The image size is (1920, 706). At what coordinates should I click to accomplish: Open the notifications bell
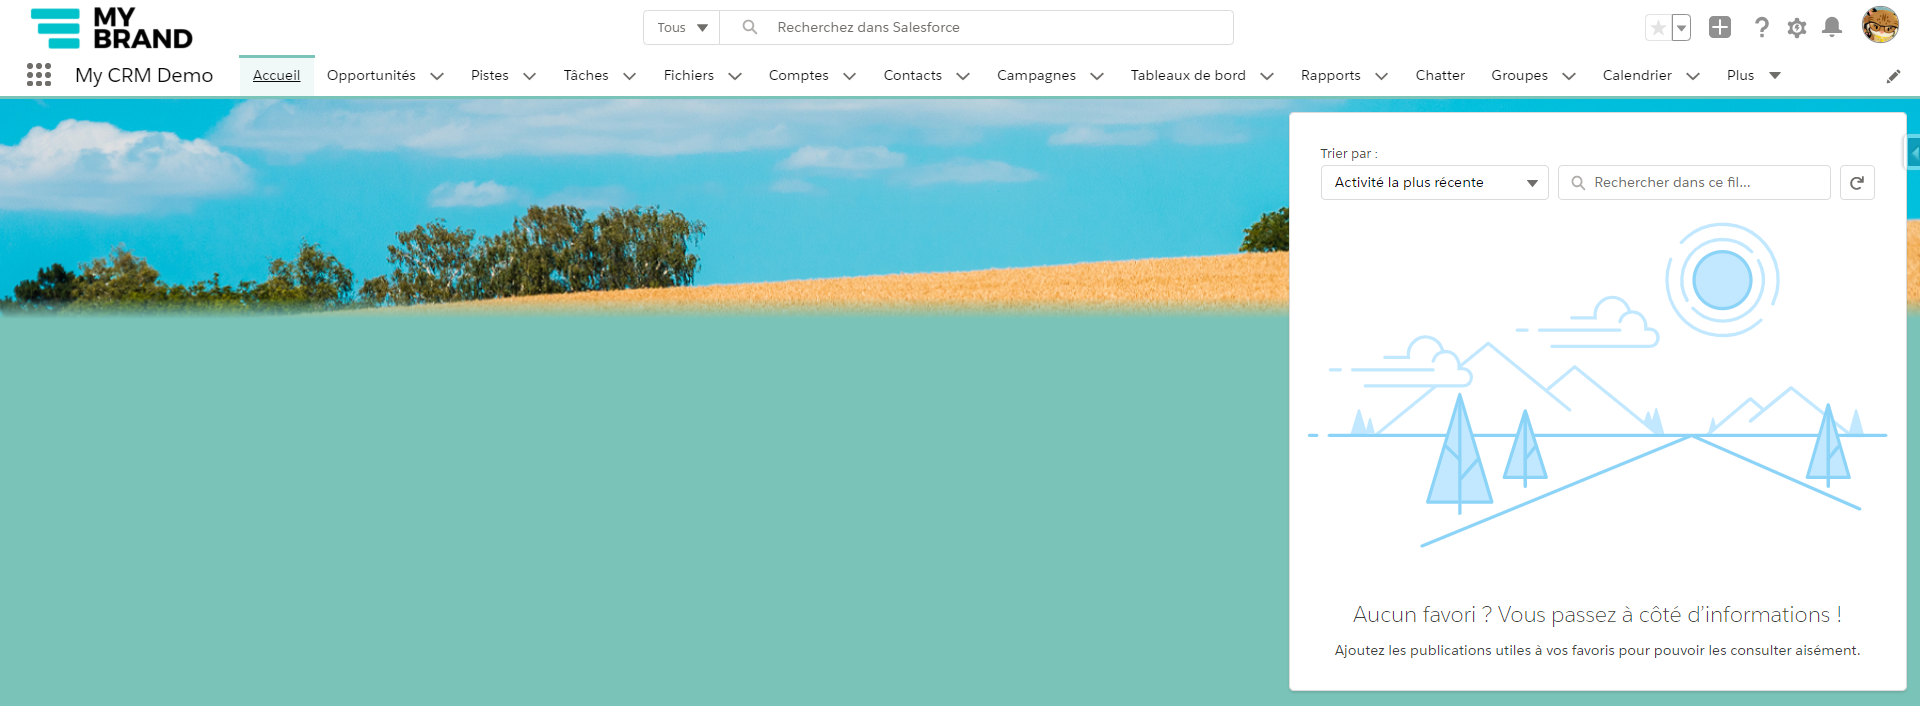click(1831, 28)
